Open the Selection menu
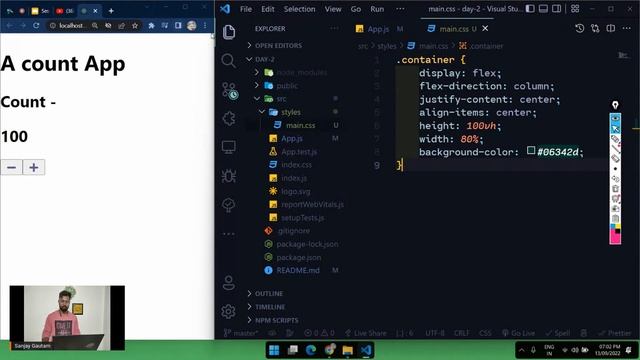This screenshot has width=640, height=360. tap(300, 9)
